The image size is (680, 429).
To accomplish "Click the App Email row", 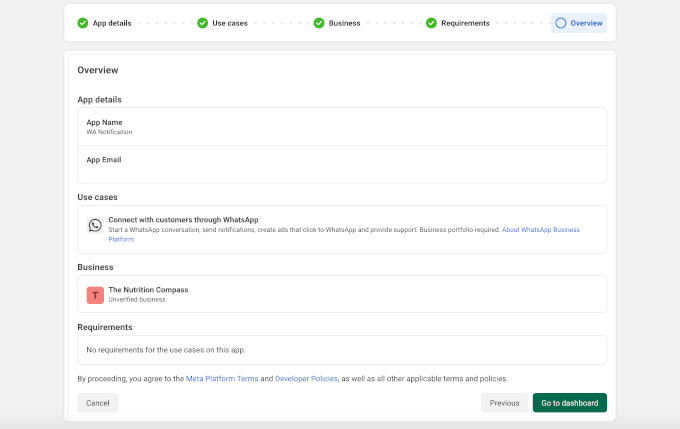I will click(341, 164).
